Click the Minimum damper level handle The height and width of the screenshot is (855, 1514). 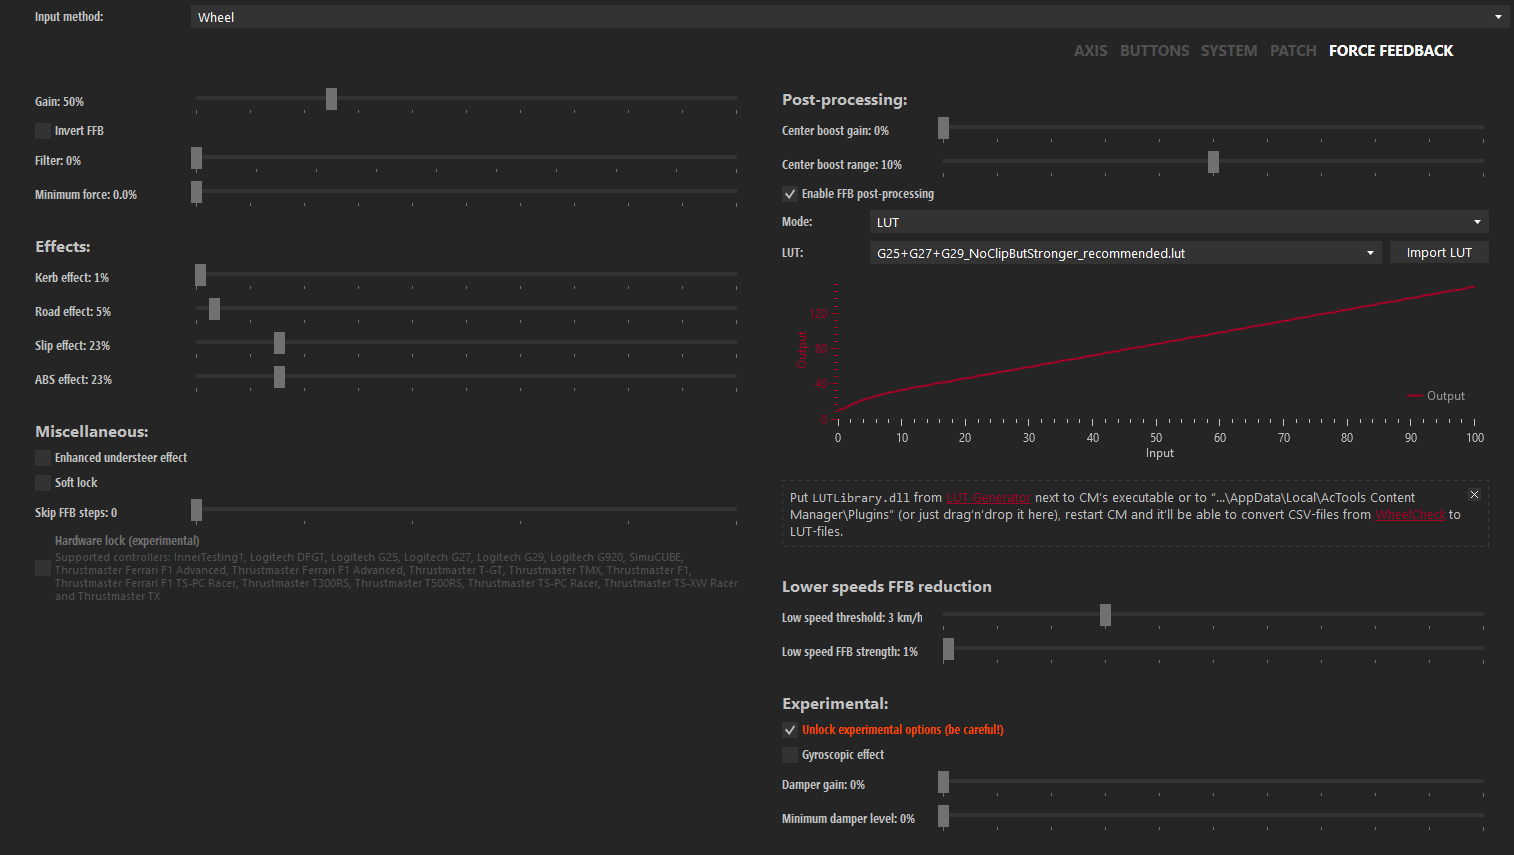point(943,816)
